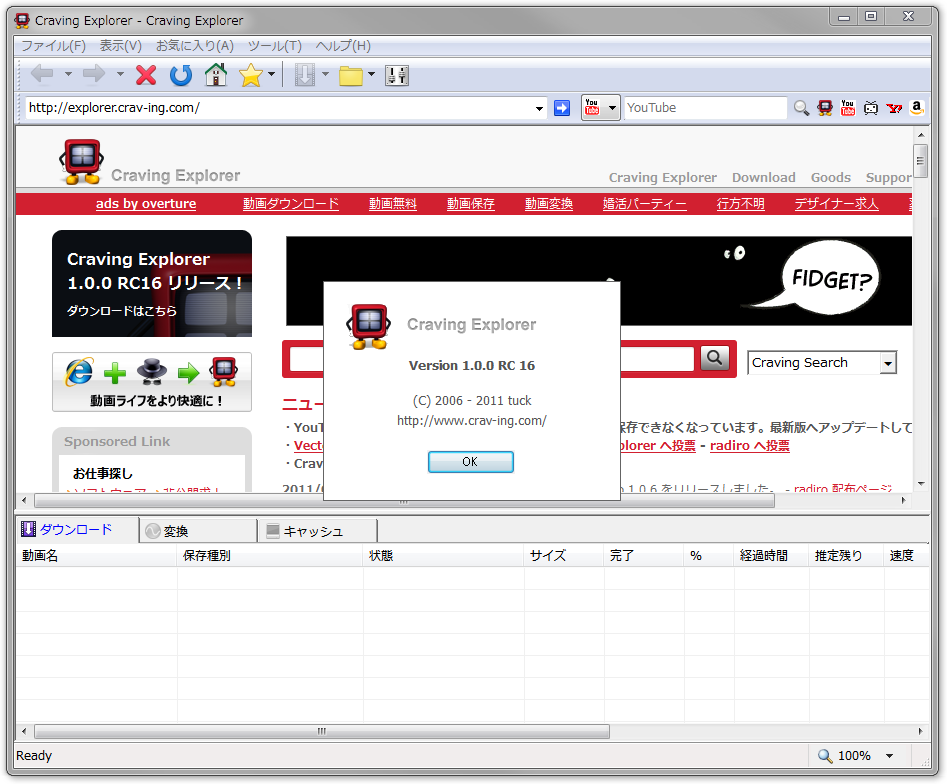
Task: Open the 100% zoom level dropdown
Action: (x=890, y=756)
